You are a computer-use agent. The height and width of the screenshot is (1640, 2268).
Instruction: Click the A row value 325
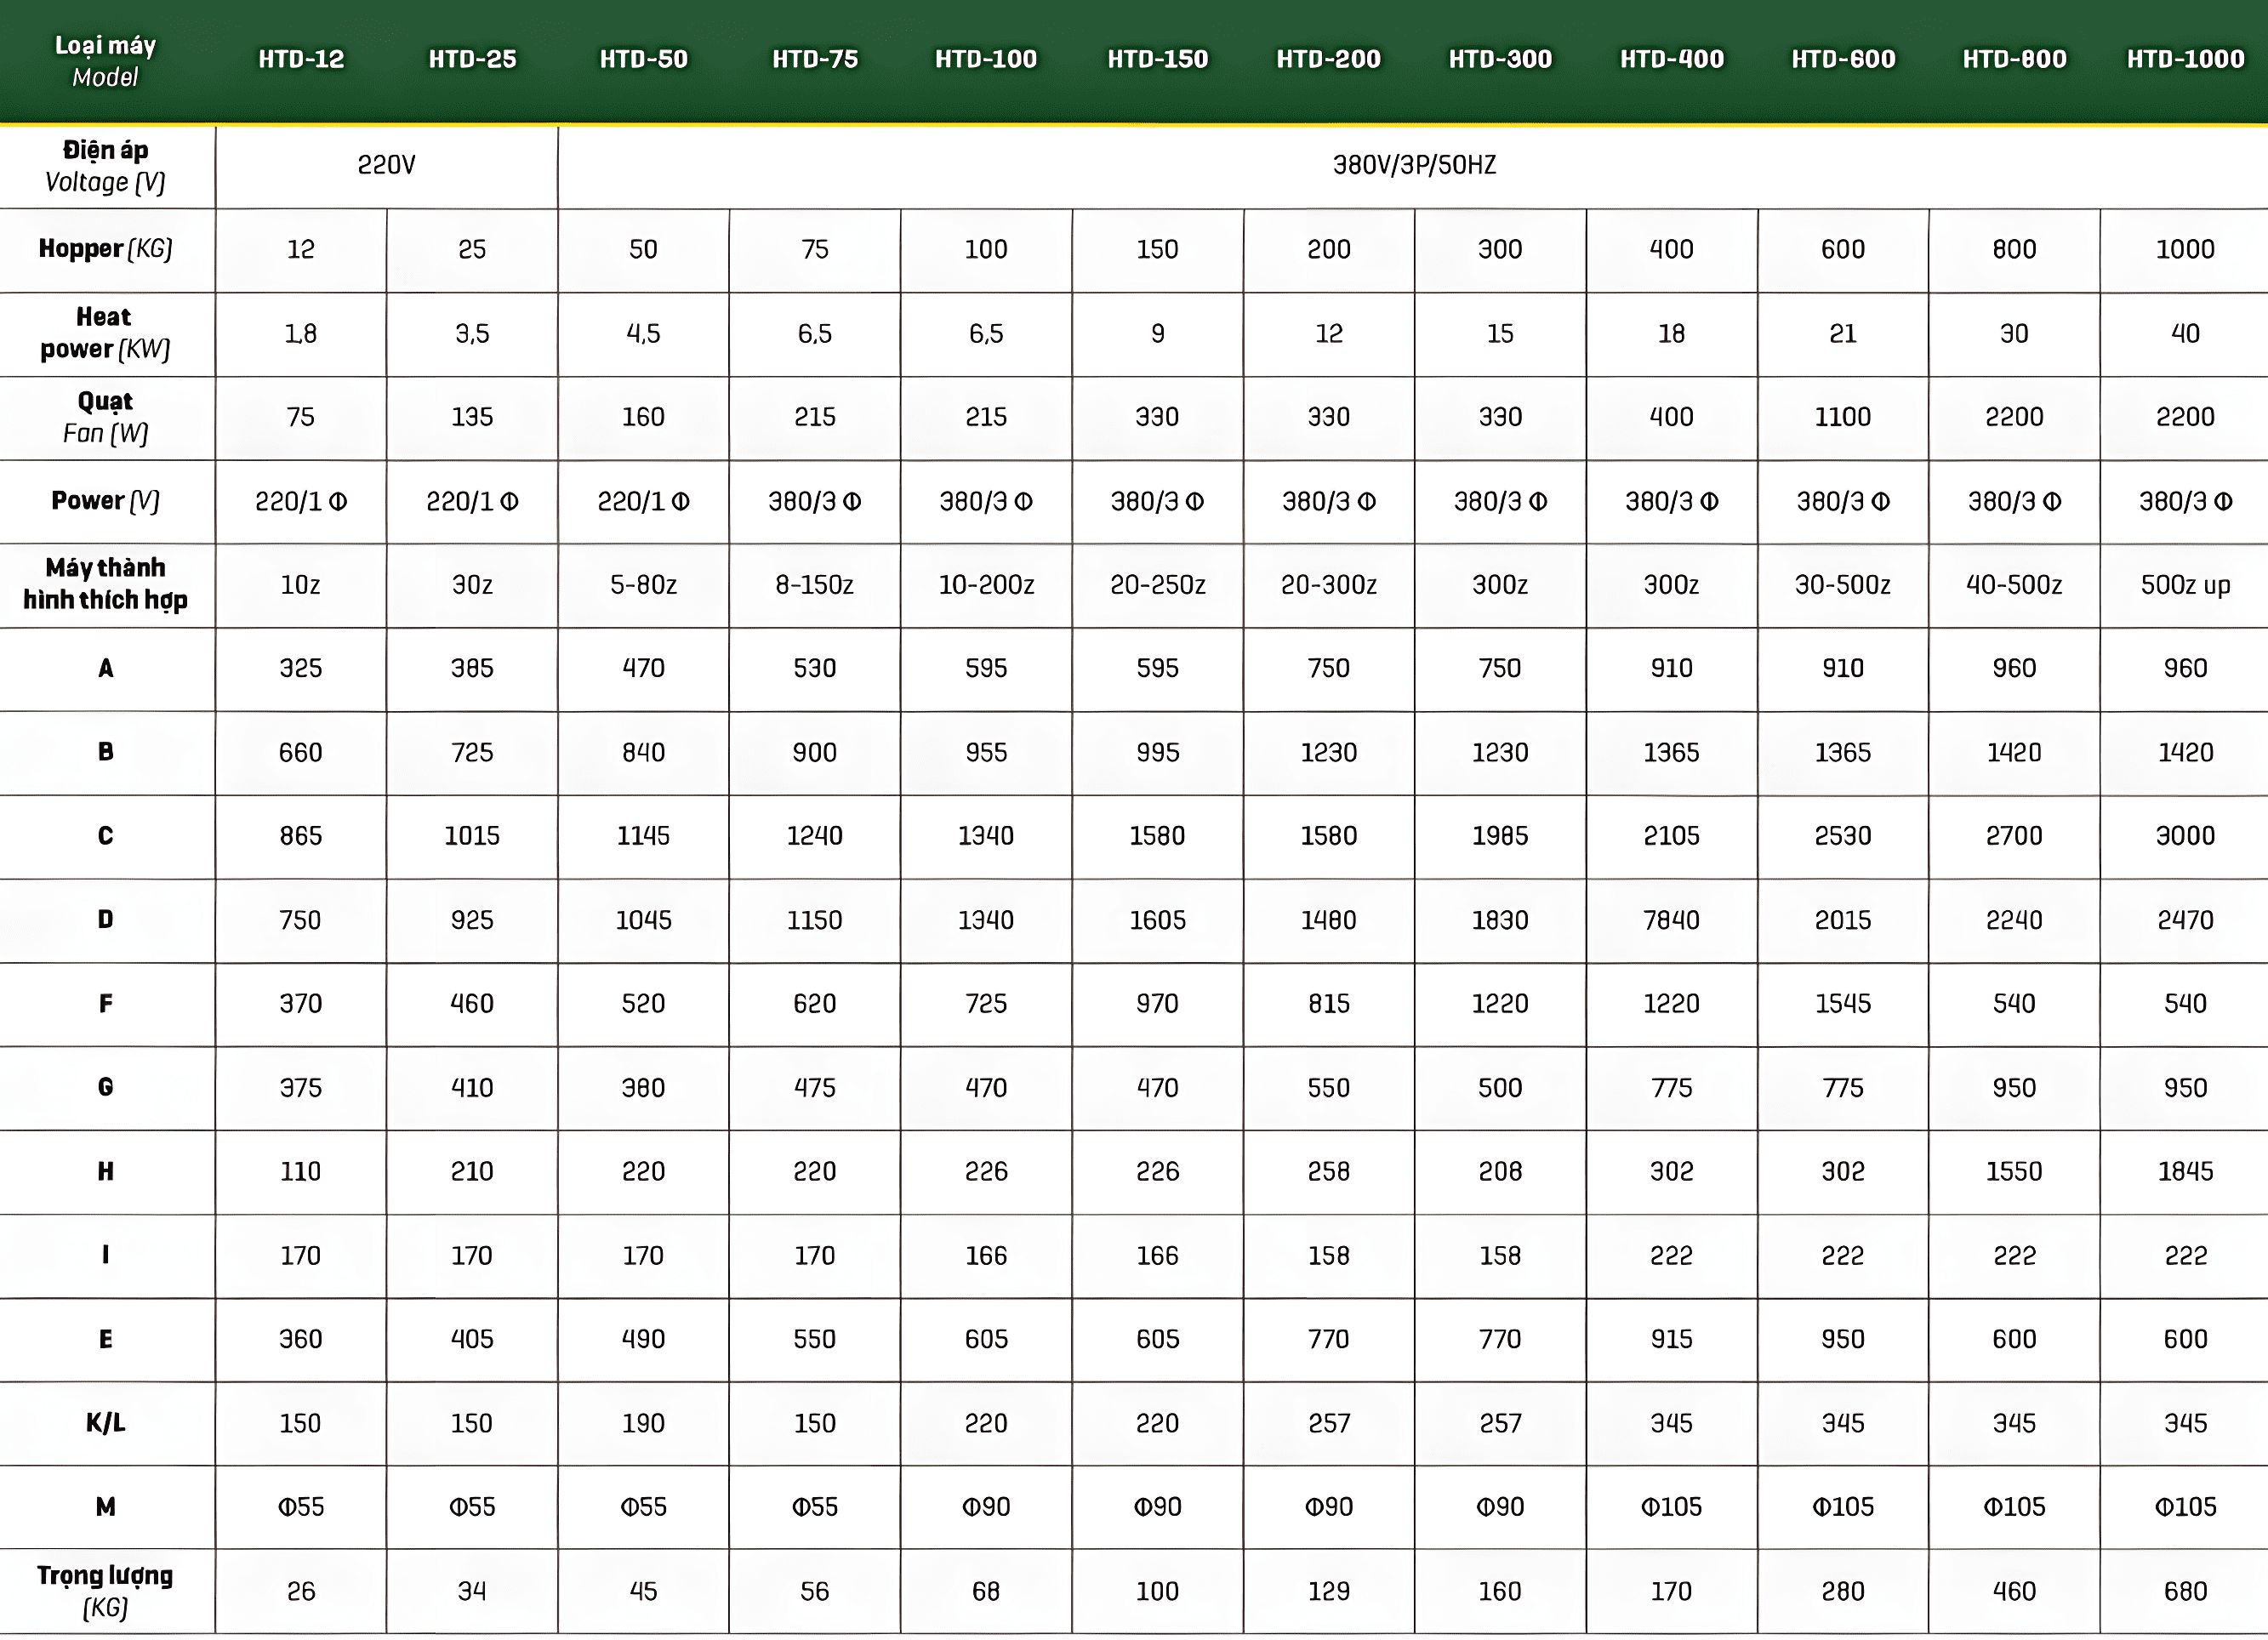pyautogui.click(x=301, y=669)
